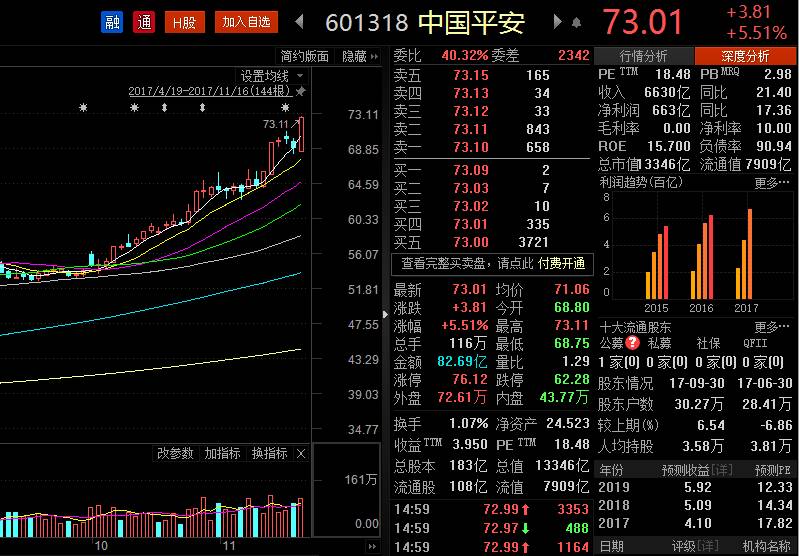Select the 2018 forecast row
799x556 pixels.
click(695, 505)
